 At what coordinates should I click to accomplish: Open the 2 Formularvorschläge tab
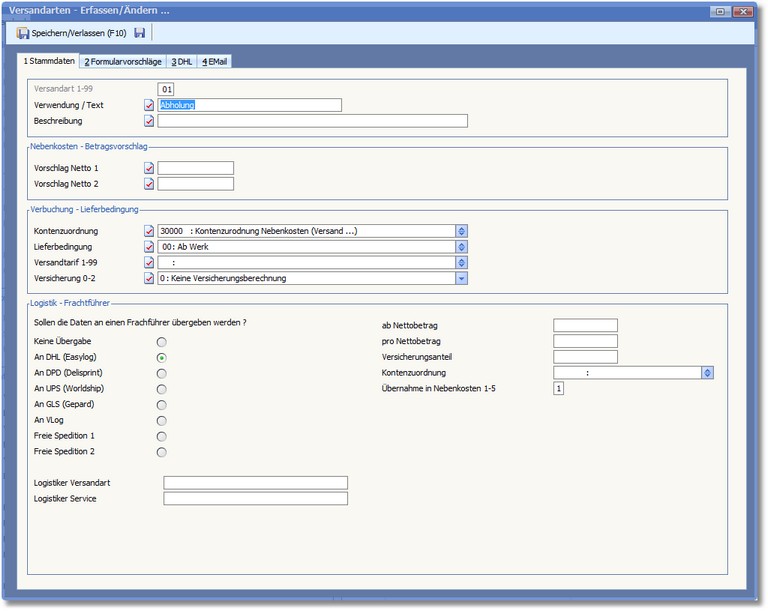click(x=122, y=61)
